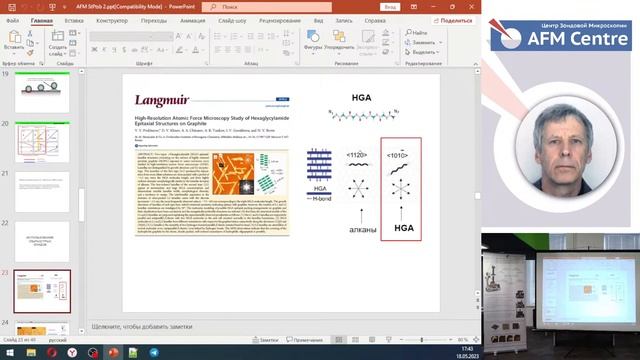Toggle align text right
Screen dimensions: 640x360
coord(238,50)
